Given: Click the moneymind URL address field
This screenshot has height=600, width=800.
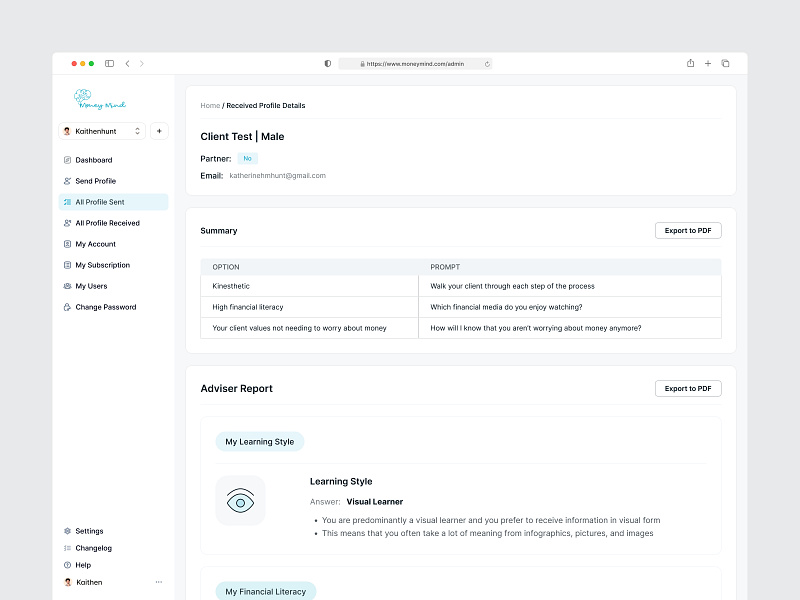Looking at the screenshot, I should pos(414,63).
